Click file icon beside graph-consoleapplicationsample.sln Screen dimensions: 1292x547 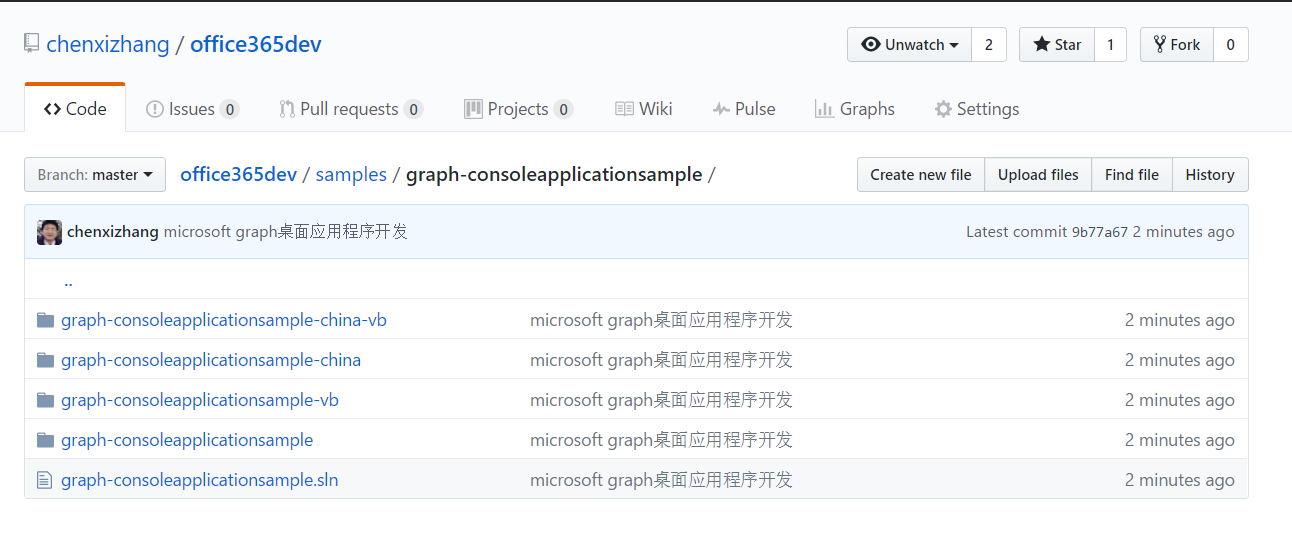click(x=44, y=480)
